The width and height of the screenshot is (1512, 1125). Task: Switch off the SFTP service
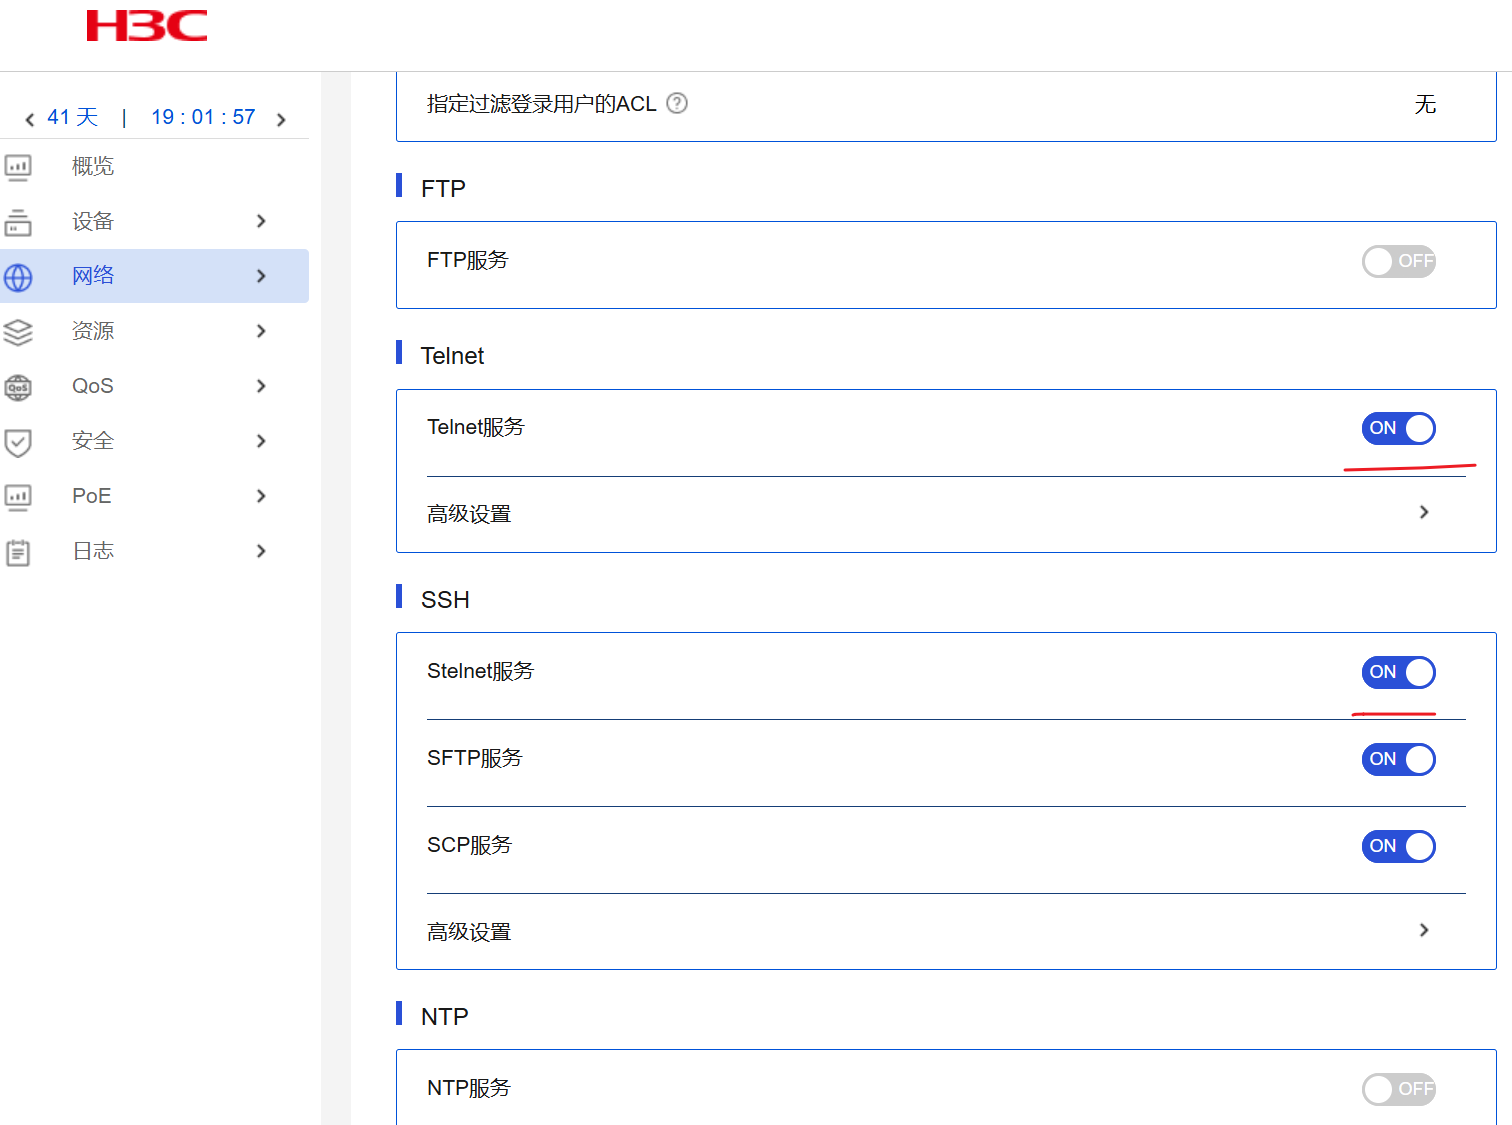point(1398,759)
